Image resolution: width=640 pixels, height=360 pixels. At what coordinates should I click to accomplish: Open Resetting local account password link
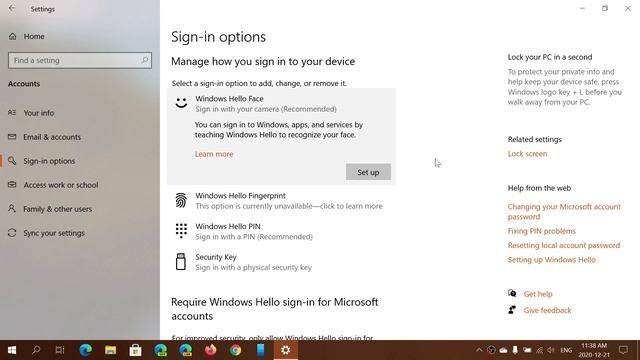564,245
